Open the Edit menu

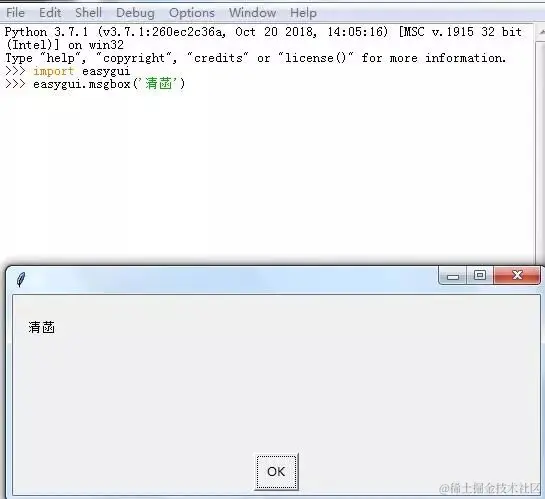click(50, 13)
